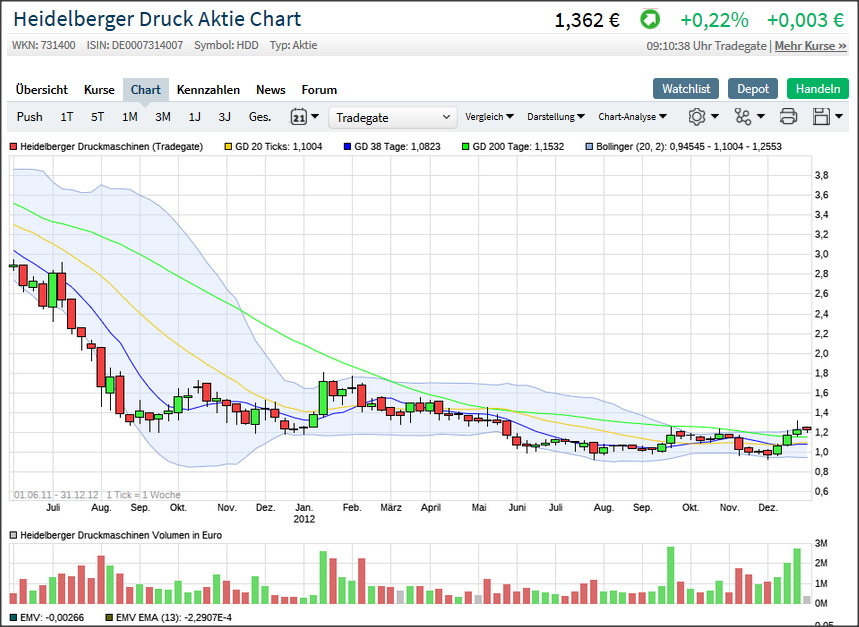Click the tallest green volume bar in late September

click(671, 575)
